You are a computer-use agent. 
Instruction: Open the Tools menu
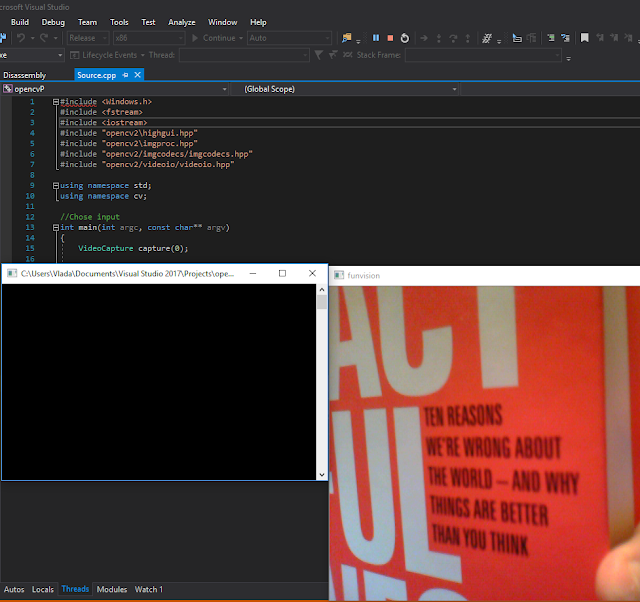[x=119, y=22]
